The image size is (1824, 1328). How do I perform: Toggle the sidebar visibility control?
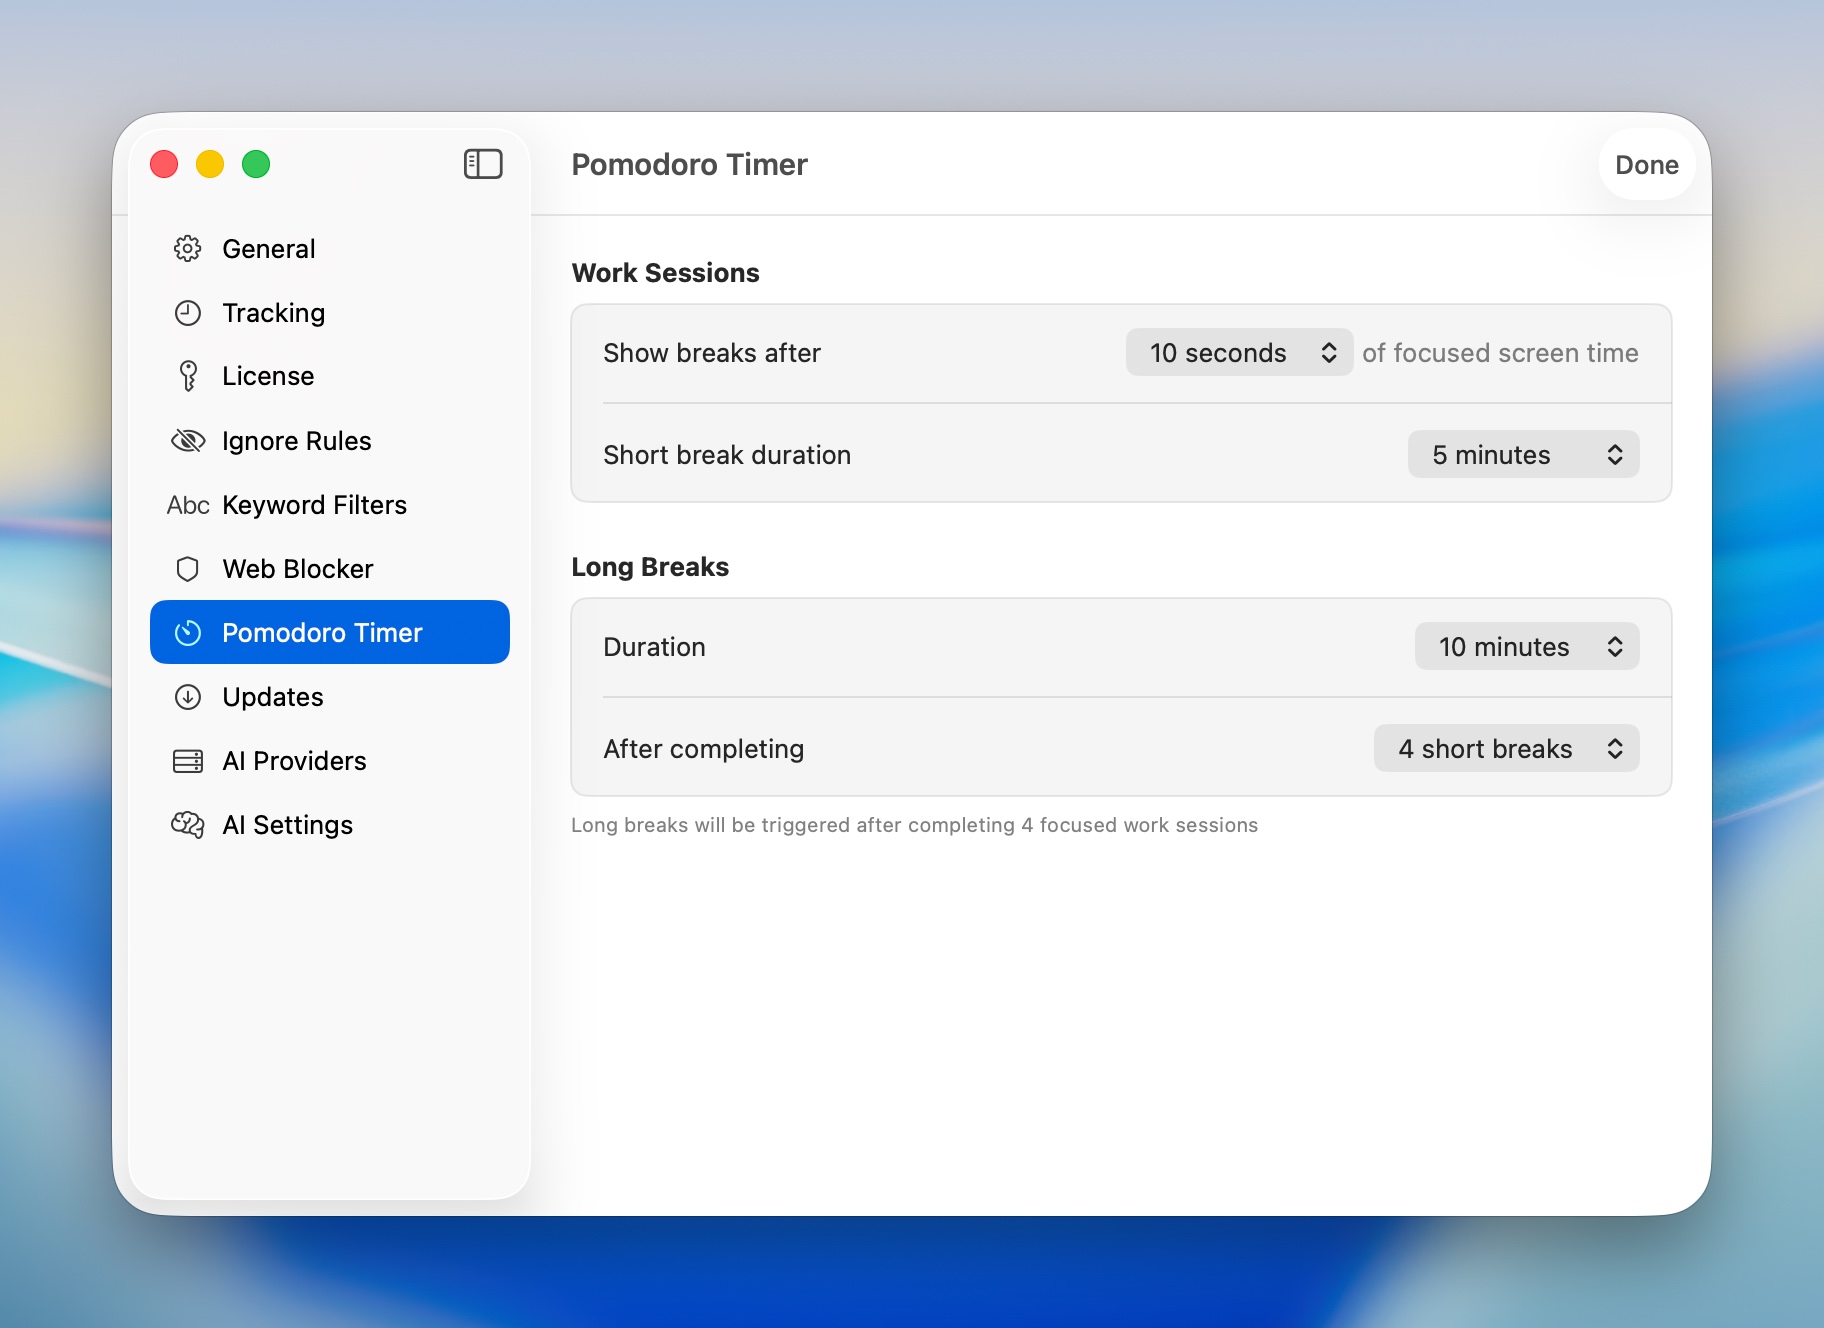483,163
